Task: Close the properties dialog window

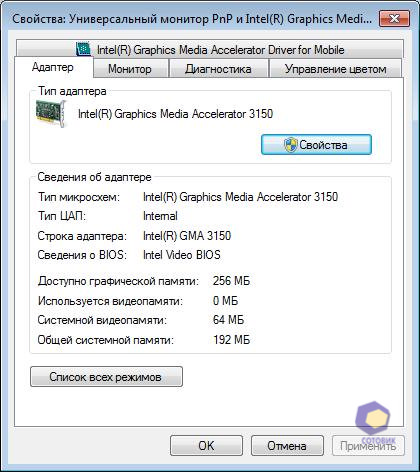Action: [x=394, y=19]
